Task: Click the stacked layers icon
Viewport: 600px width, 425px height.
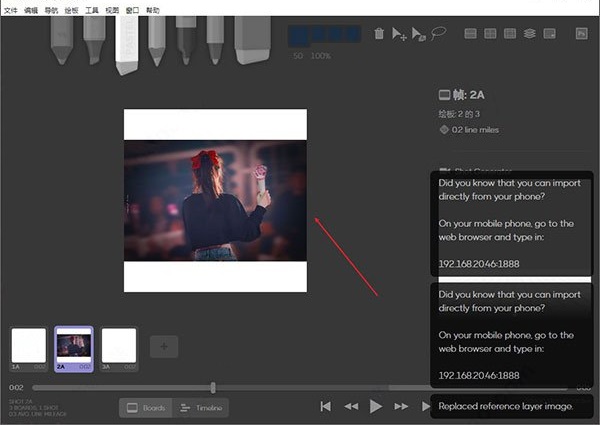Action: [529, 34]
